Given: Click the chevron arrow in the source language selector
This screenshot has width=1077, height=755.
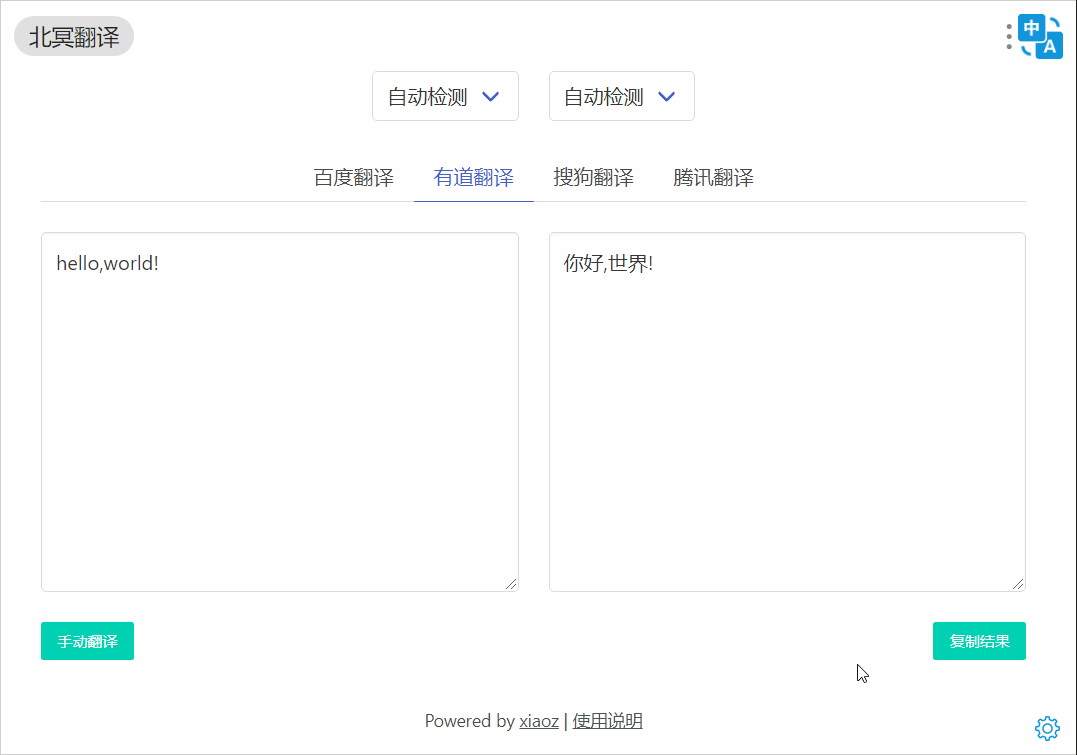Looking at the screenshot, I should pos(490,97).
